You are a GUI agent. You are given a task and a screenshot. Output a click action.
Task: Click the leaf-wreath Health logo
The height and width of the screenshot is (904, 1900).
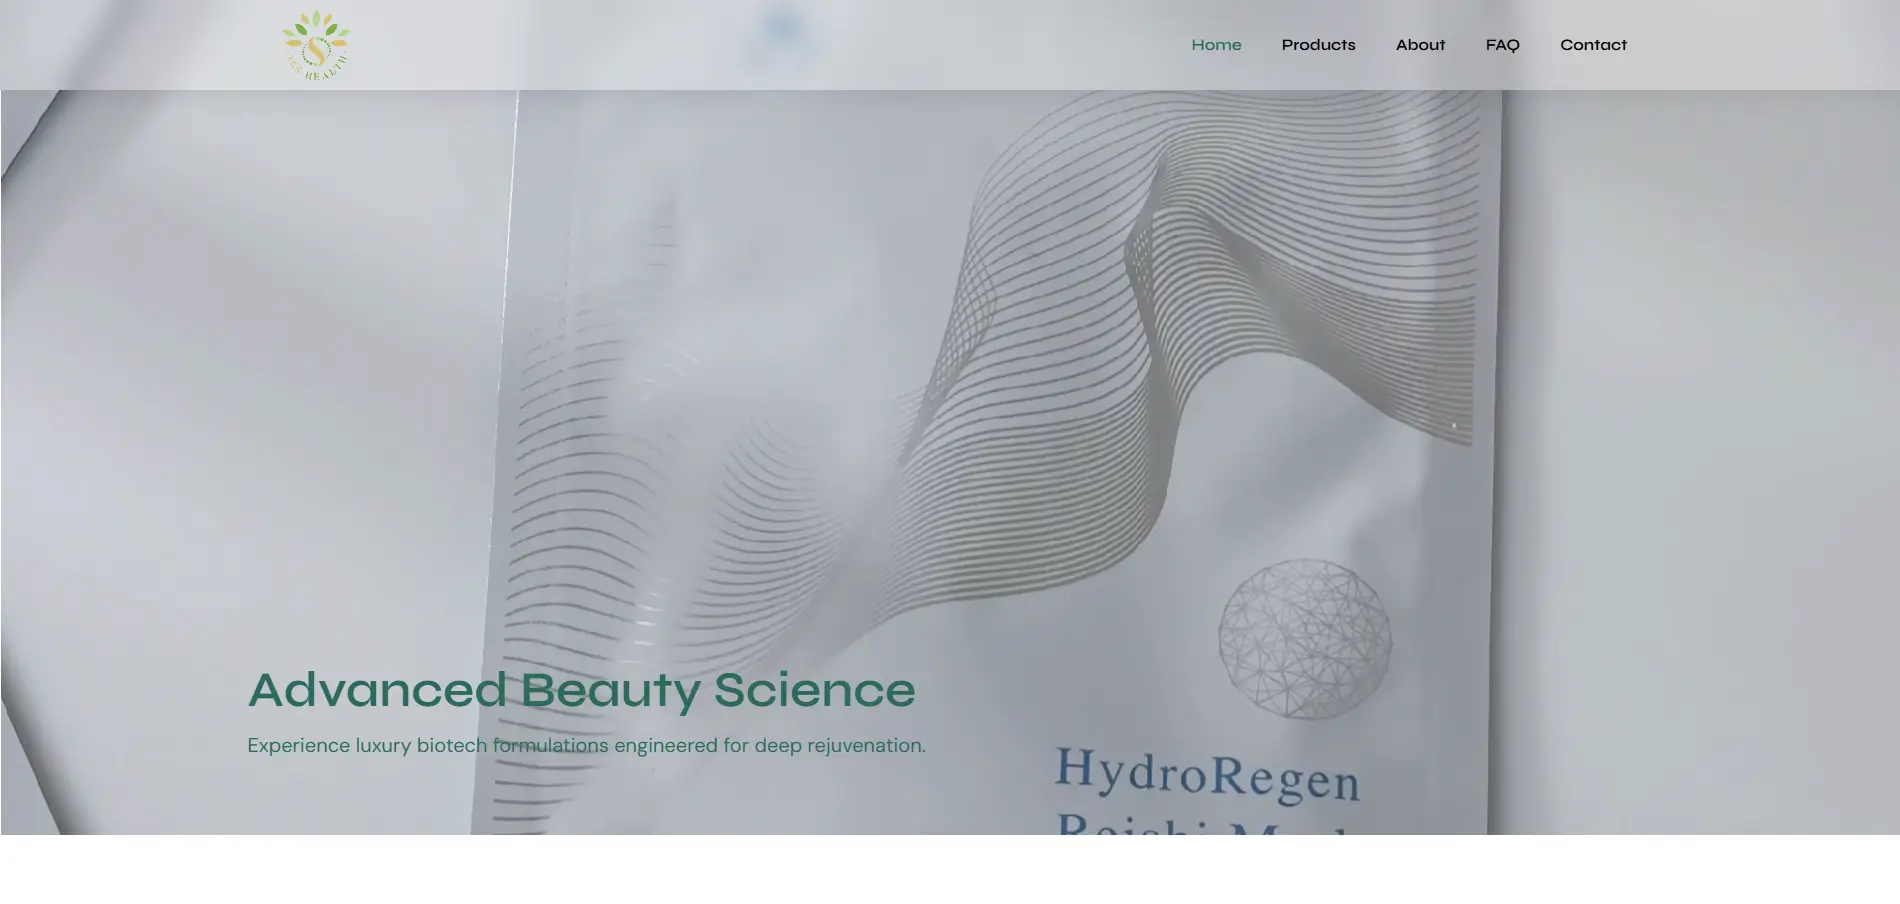pyautogui.click(x=316, y=45)
